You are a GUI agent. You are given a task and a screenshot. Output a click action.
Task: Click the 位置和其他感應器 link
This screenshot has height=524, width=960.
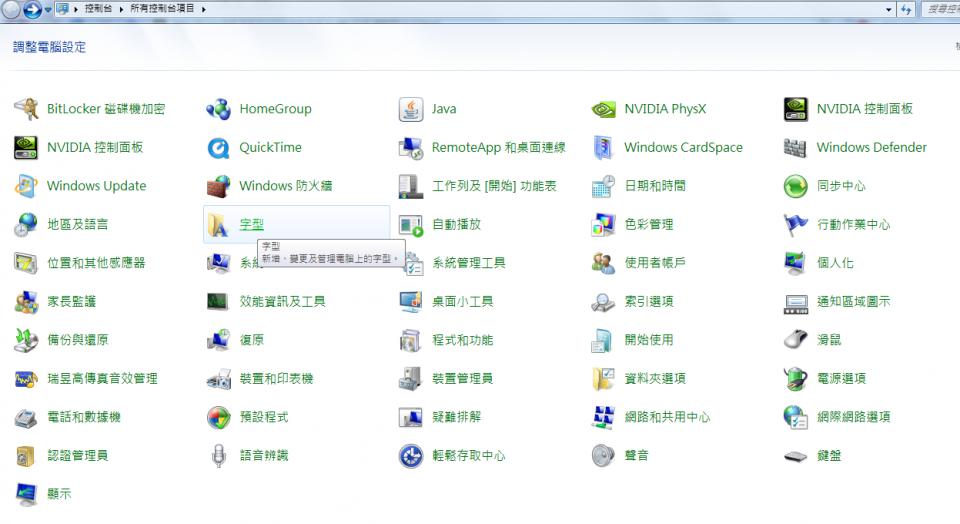pyautogui.click(x=96, y=263)
